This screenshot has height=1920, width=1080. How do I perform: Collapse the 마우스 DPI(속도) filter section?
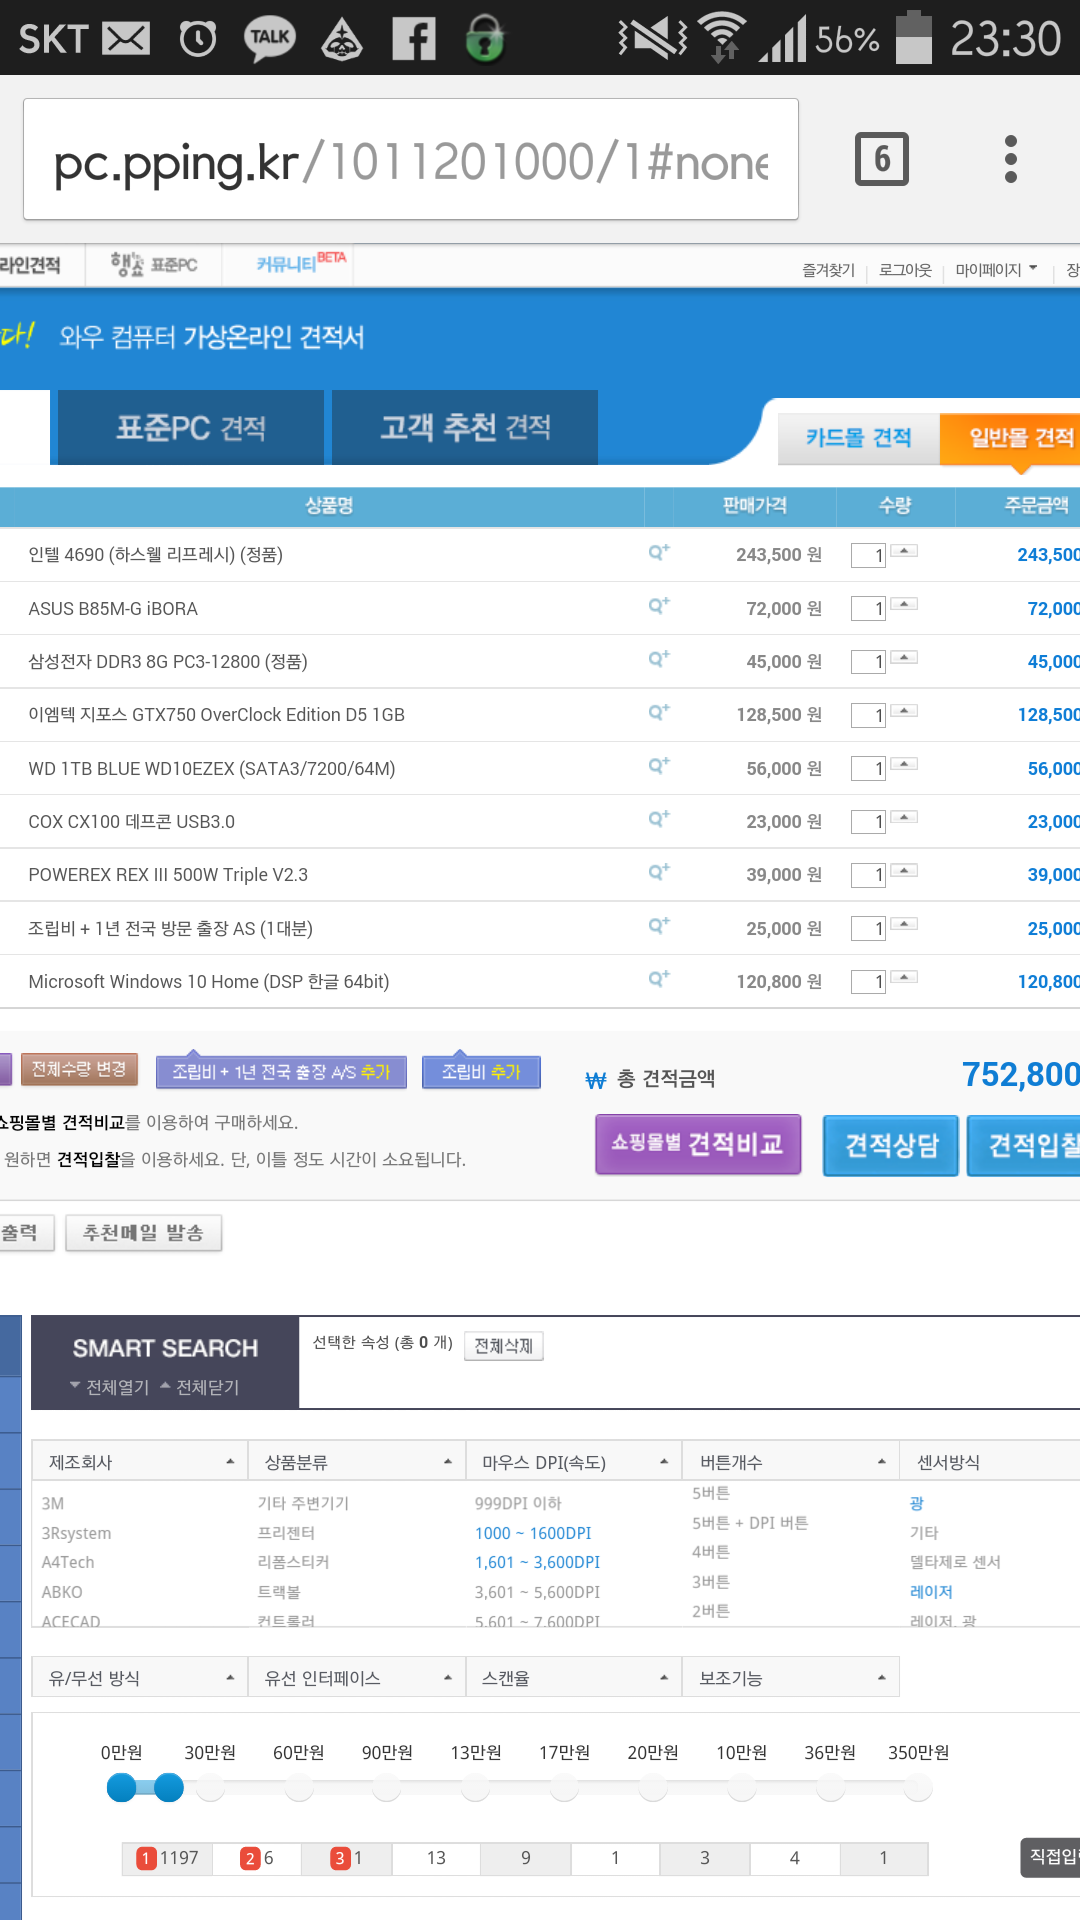click(x=663, y=1462)
